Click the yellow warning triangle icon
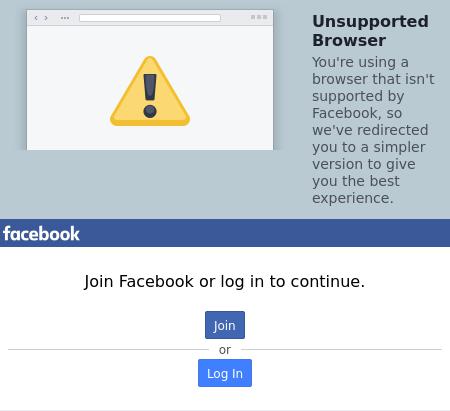 [x=150, y=91]
